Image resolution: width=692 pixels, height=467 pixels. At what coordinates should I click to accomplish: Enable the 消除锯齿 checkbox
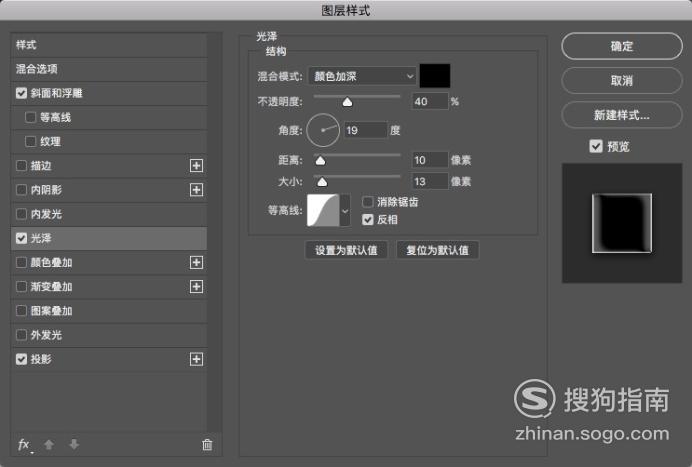368,202
